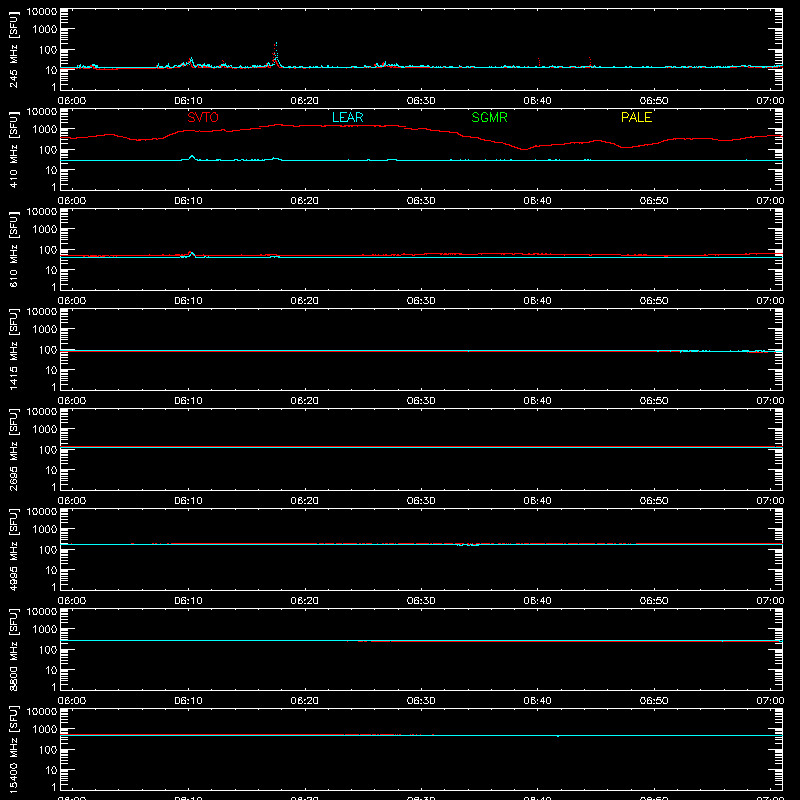800x800 pixels.
Task: Click 06:50 time label under 610 MHz panel
Action: click(654, 301)
